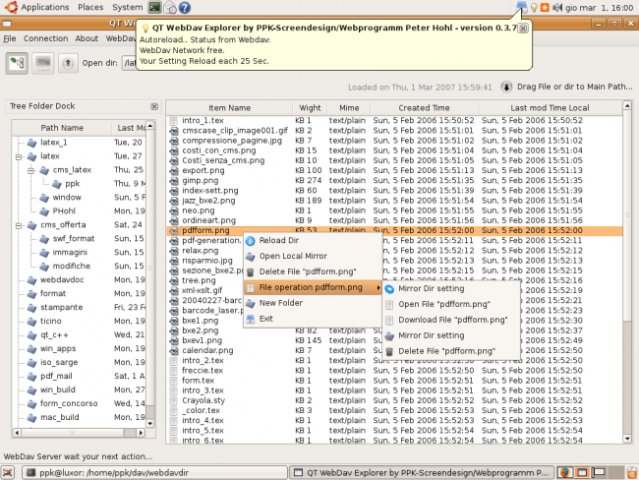Click the up-directory arrow toolbar button
This screenshot has height=480, width=639.
click(68, 63)
